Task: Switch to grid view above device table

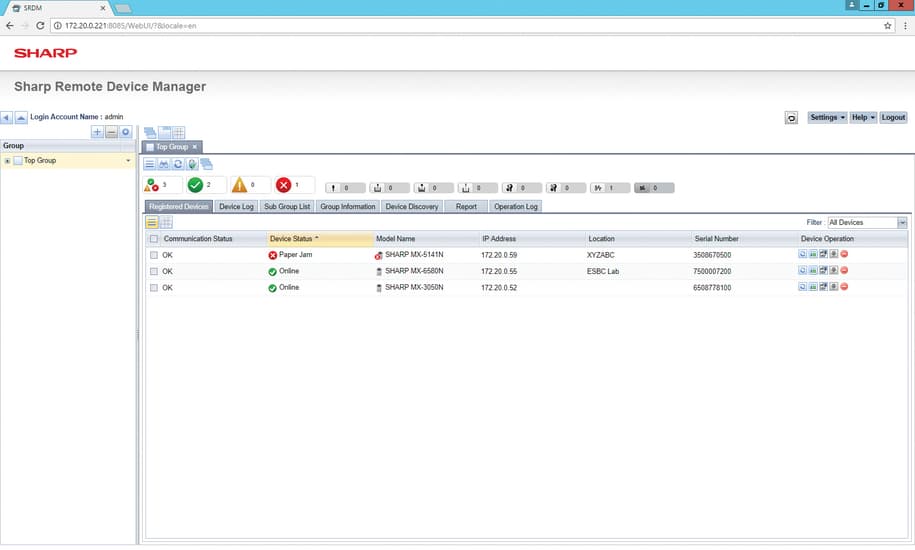Action: tap(166, 222)
